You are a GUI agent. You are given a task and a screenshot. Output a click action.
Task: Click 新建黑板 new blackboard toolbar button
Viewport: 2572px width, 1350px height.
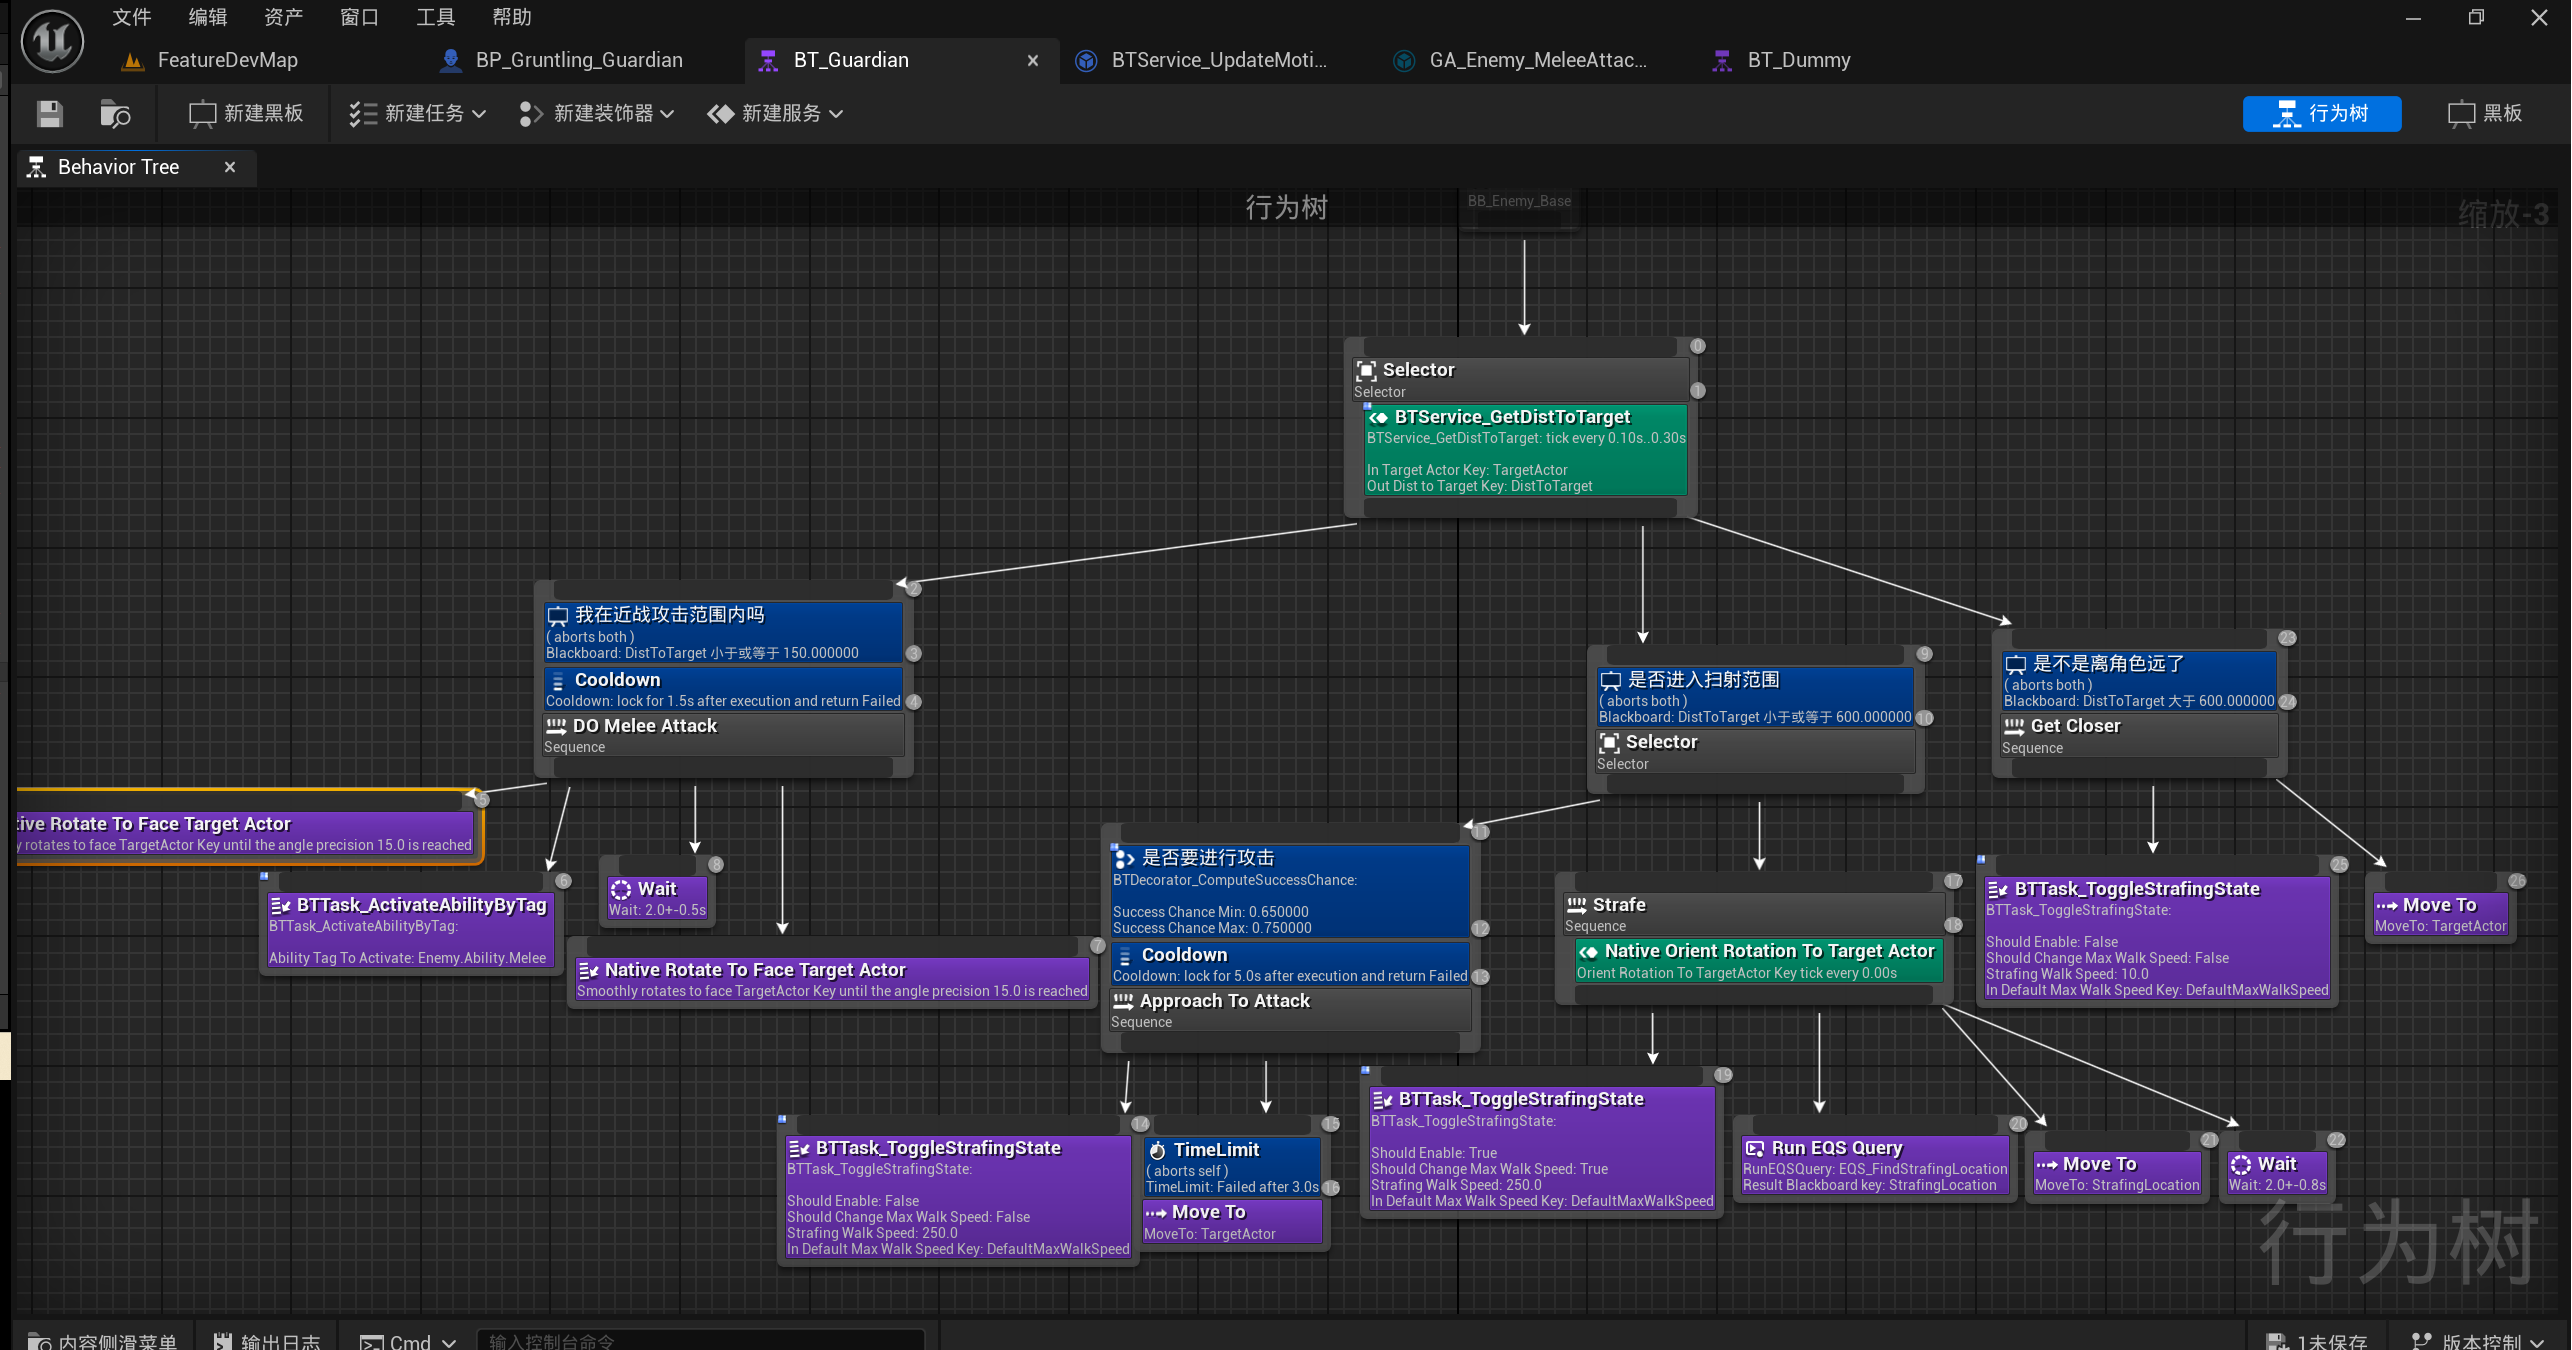tap(246, 114)
